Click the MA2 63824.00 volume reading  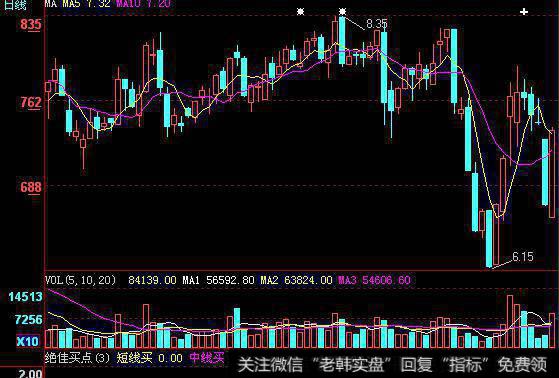[296, 280]
